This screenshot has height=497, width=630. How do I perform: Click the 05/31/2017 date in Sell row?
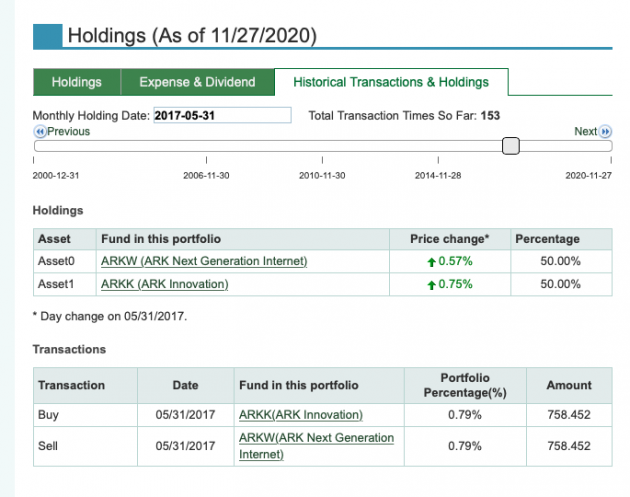point(185,446)
